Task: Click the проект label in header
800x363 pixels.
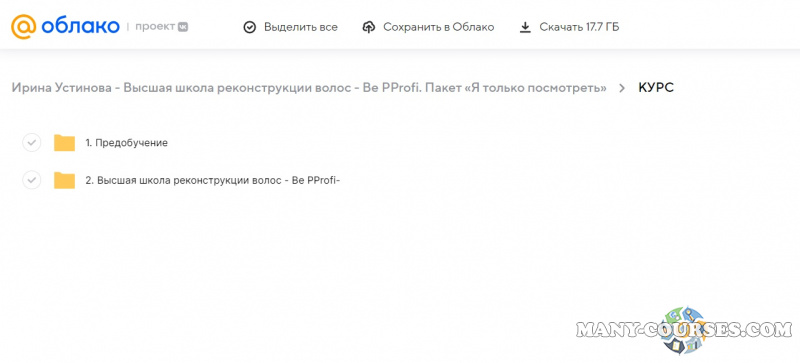Action: [x=155, y=27]
